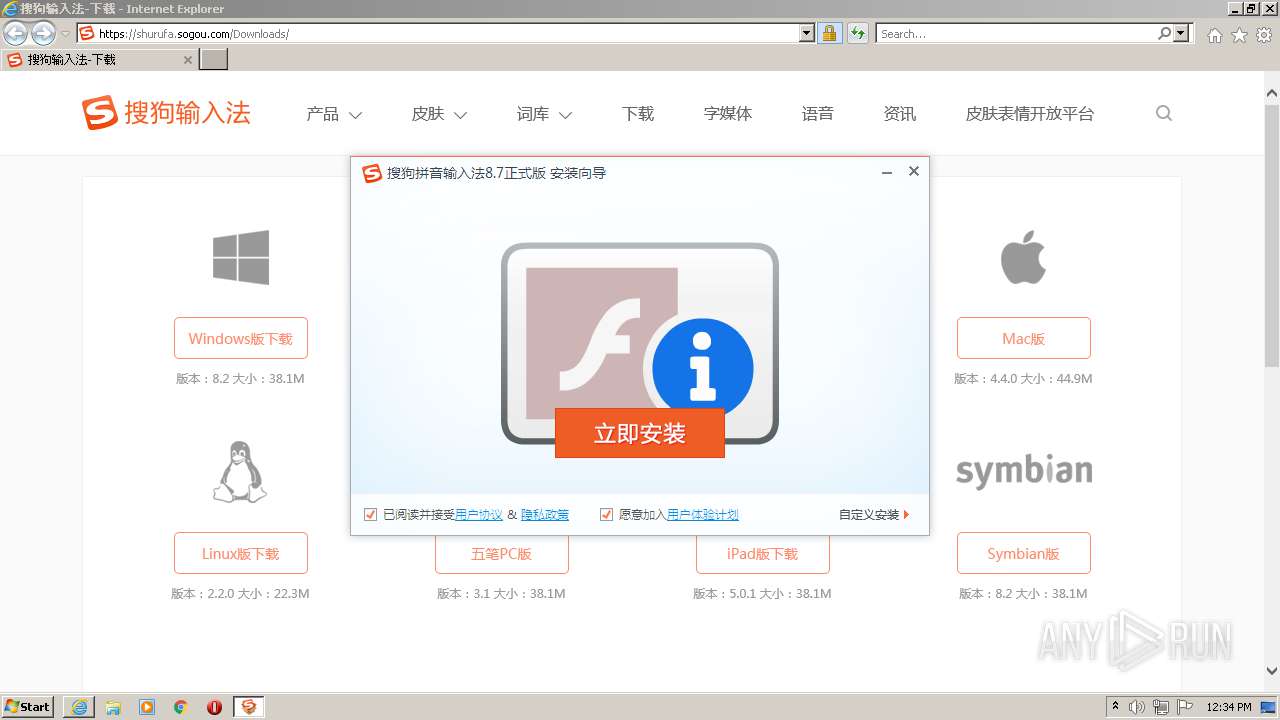Uncheck the user experience program checkbox
Viewport: 1280px width, 720px height.
coord(606,515)
